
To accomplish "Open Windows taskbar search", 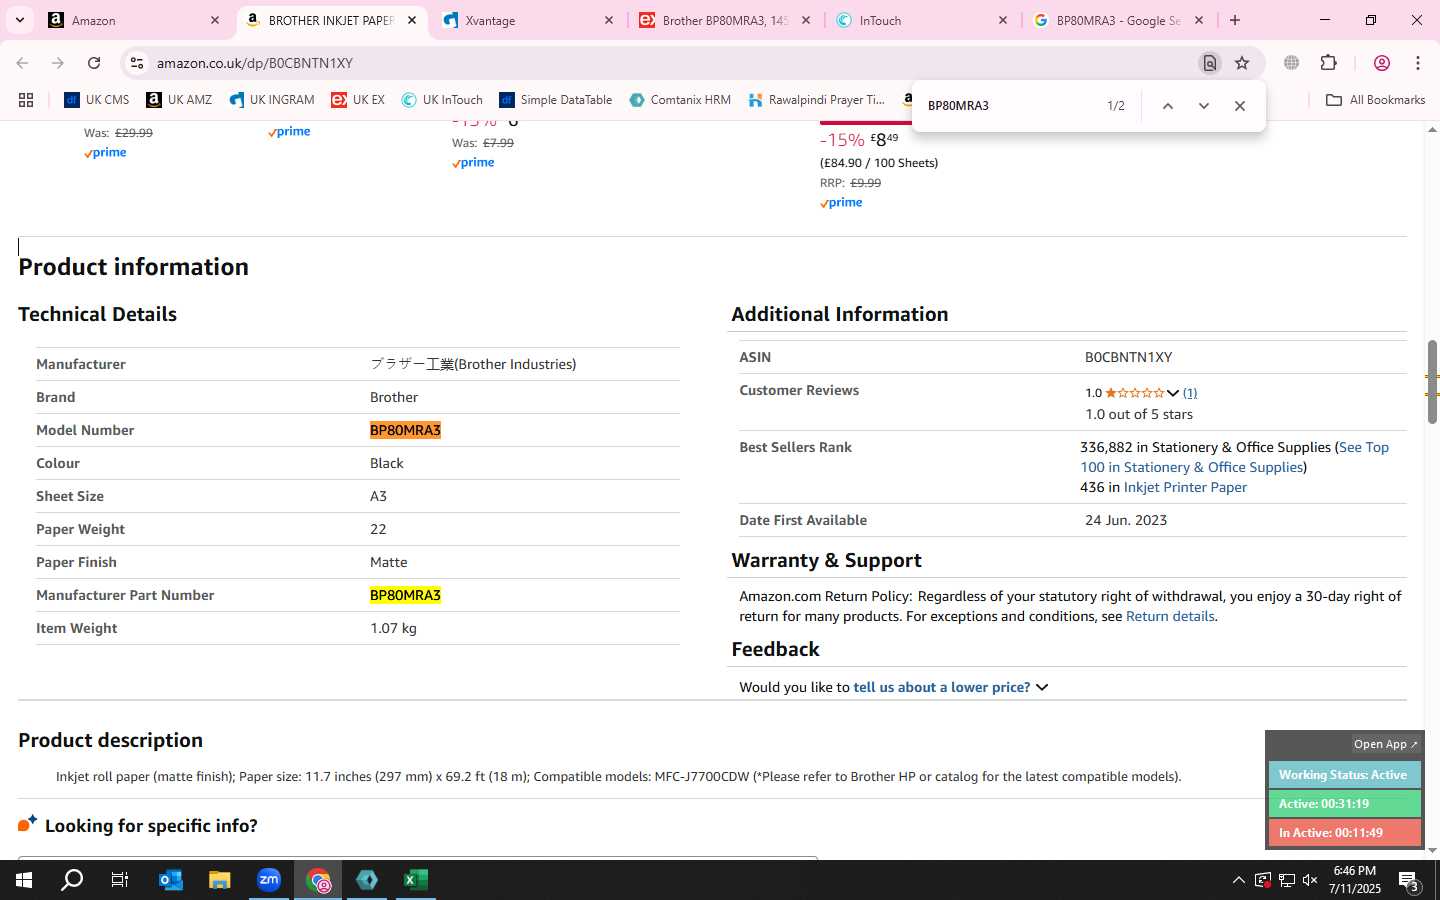I will pyautogui.click(x=72, y=880).
